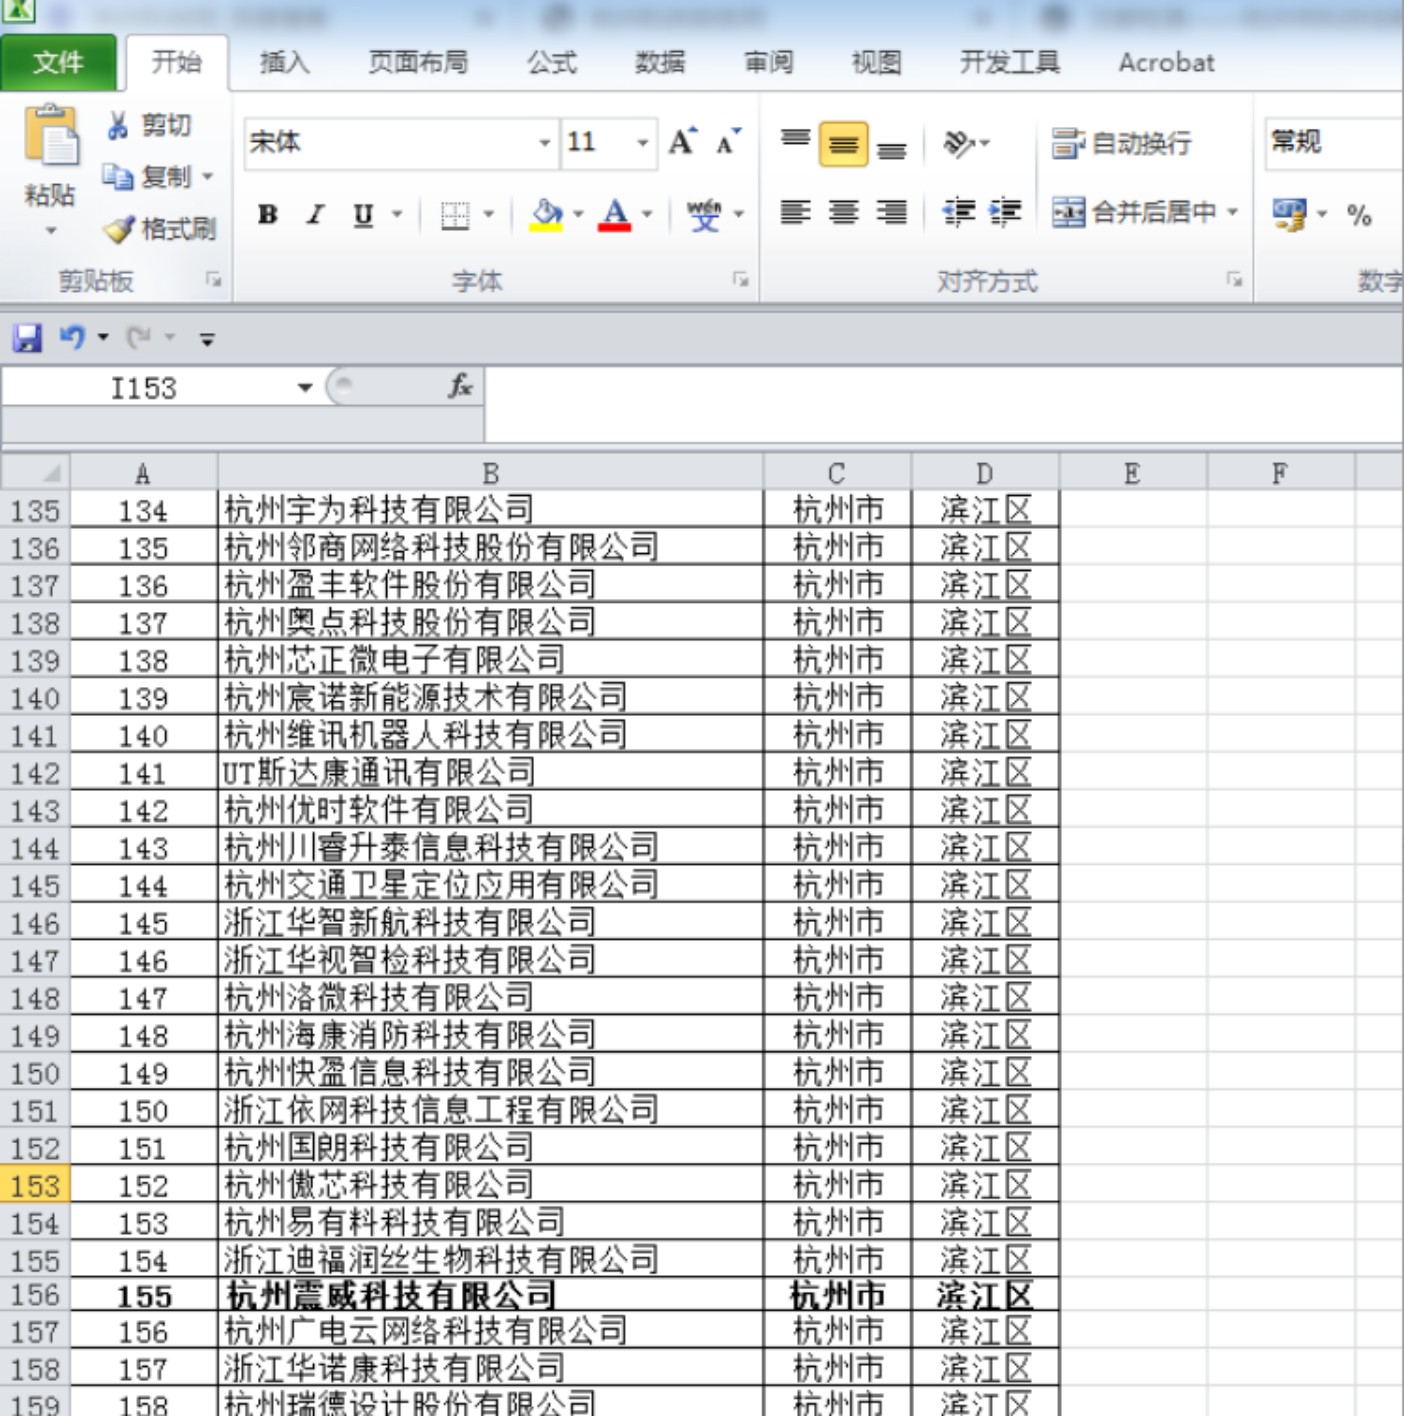Viewport: 1404px width, 1416px height.
Task: Select row 153 header
Action: 35,1186
